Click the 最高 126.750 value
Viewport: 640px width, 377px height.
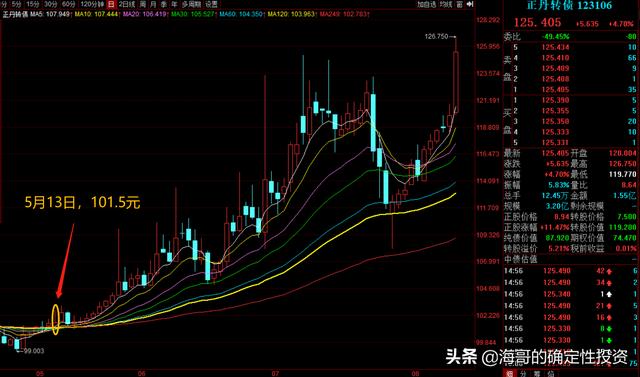click(x=623, y=164)
